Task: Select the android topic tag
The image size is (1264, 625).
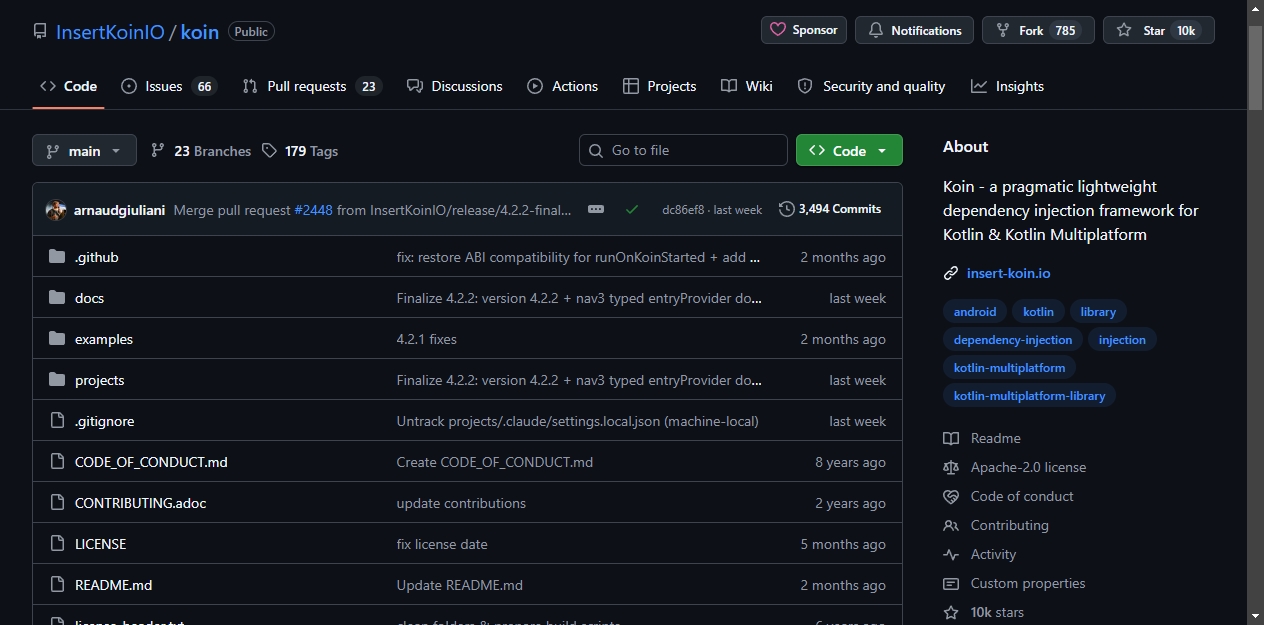Action: click(x=975, y=312)
